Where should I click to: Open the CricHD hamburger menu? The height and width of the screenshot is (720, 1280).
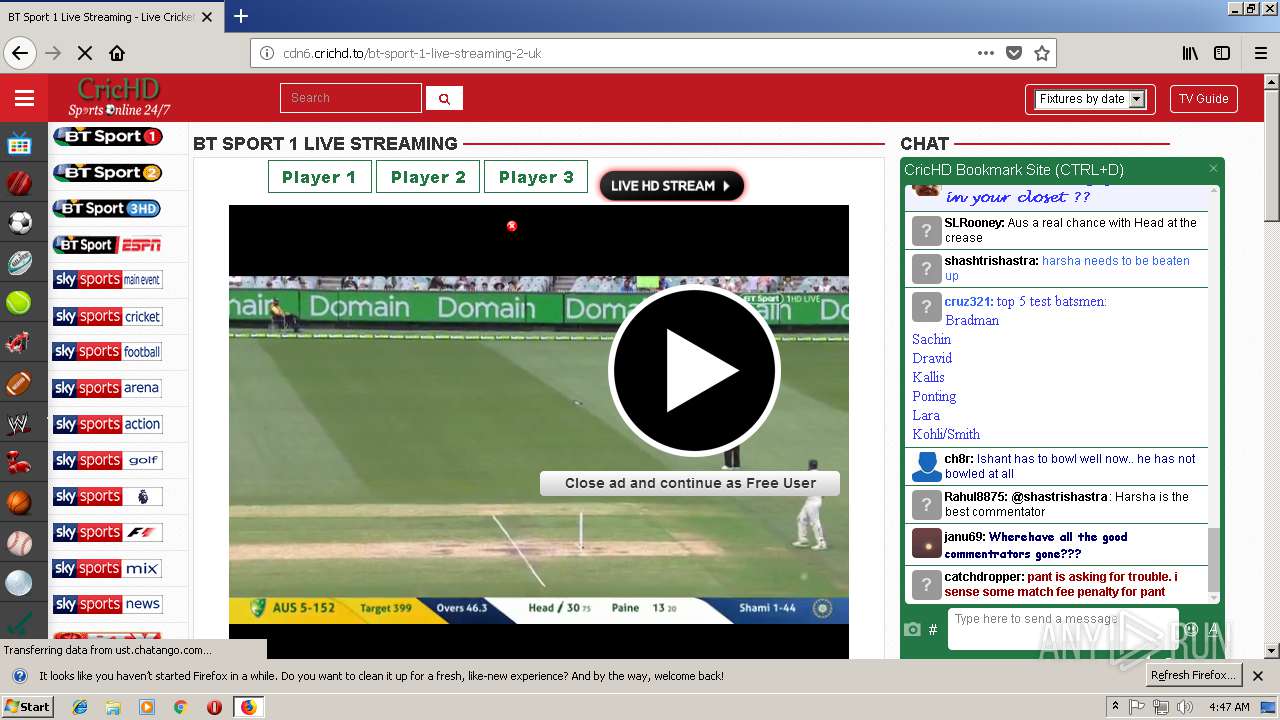(x=24, y=98)
